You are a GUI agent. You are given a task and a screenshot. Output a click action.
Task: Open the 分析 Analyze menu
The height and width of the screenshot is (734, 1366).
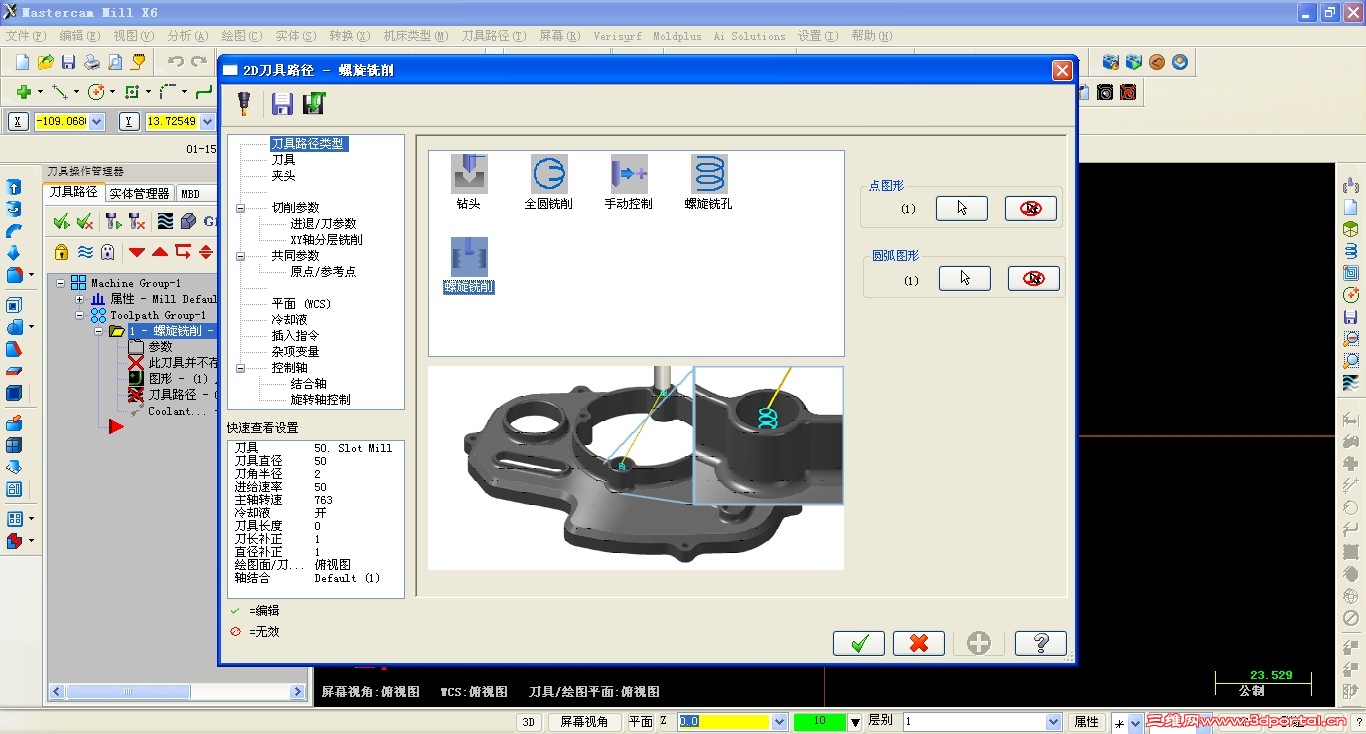tap(188, 36)
